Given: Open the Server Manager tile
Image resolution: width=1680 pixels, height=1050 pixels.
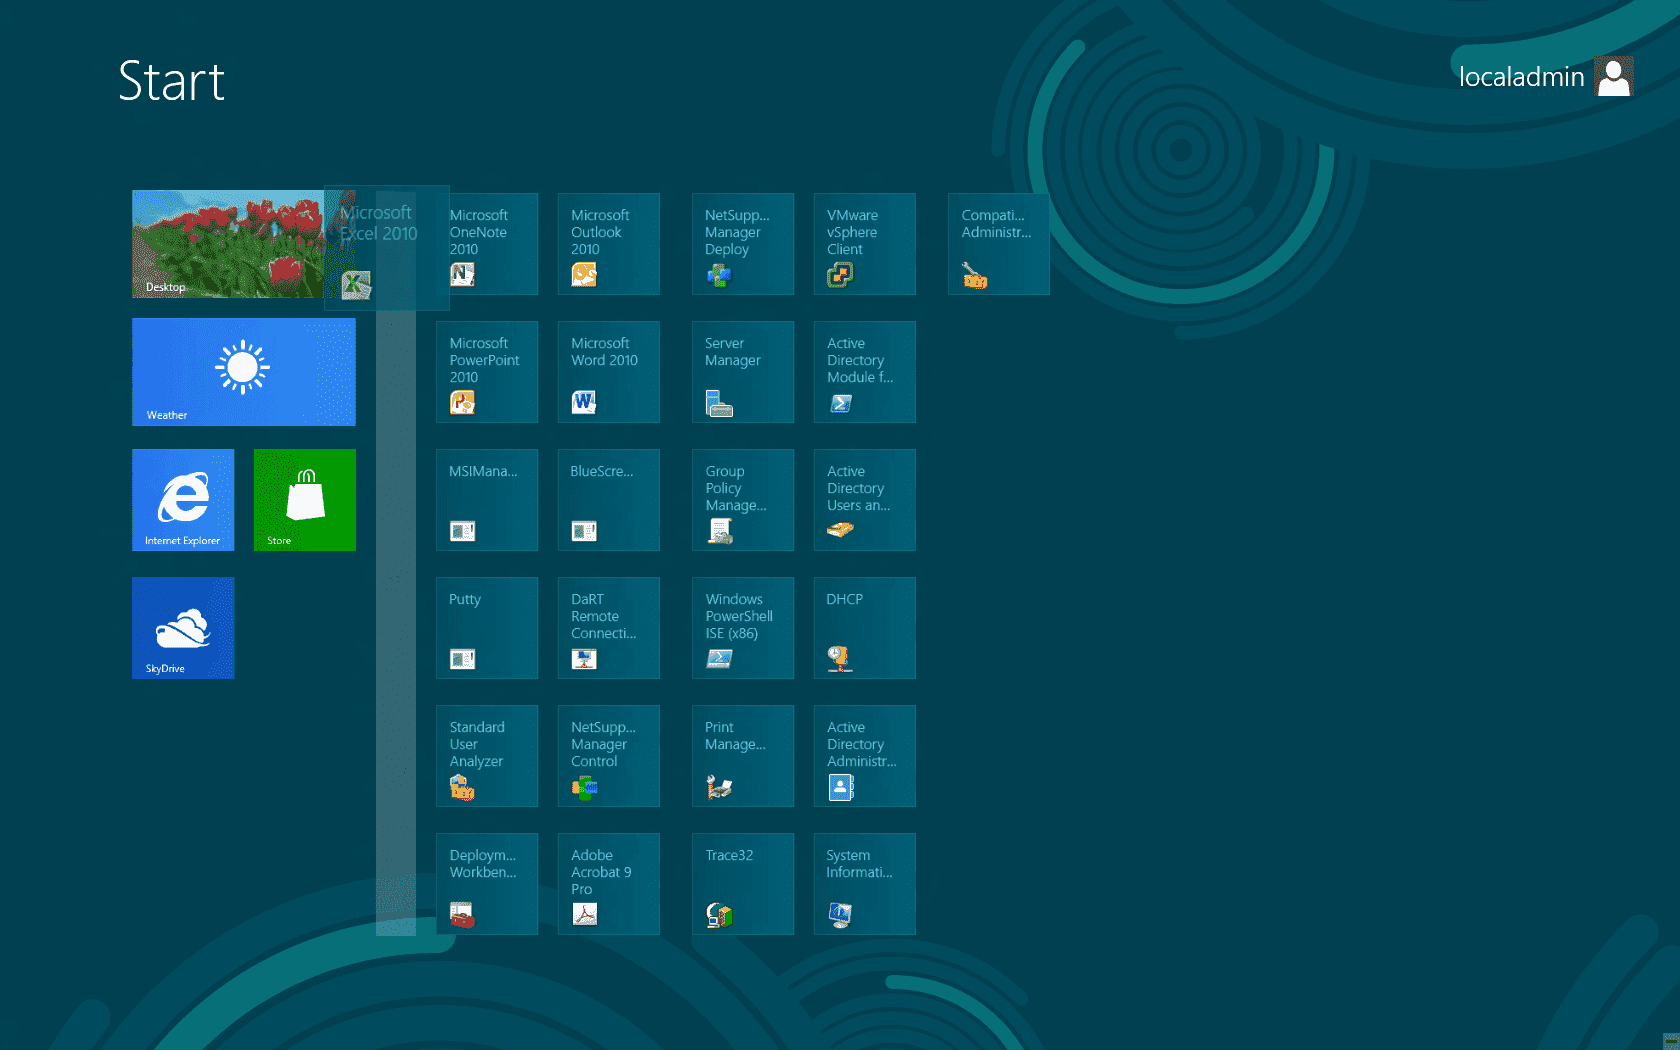Looking at the screenshot, I should tap(743, 372).
